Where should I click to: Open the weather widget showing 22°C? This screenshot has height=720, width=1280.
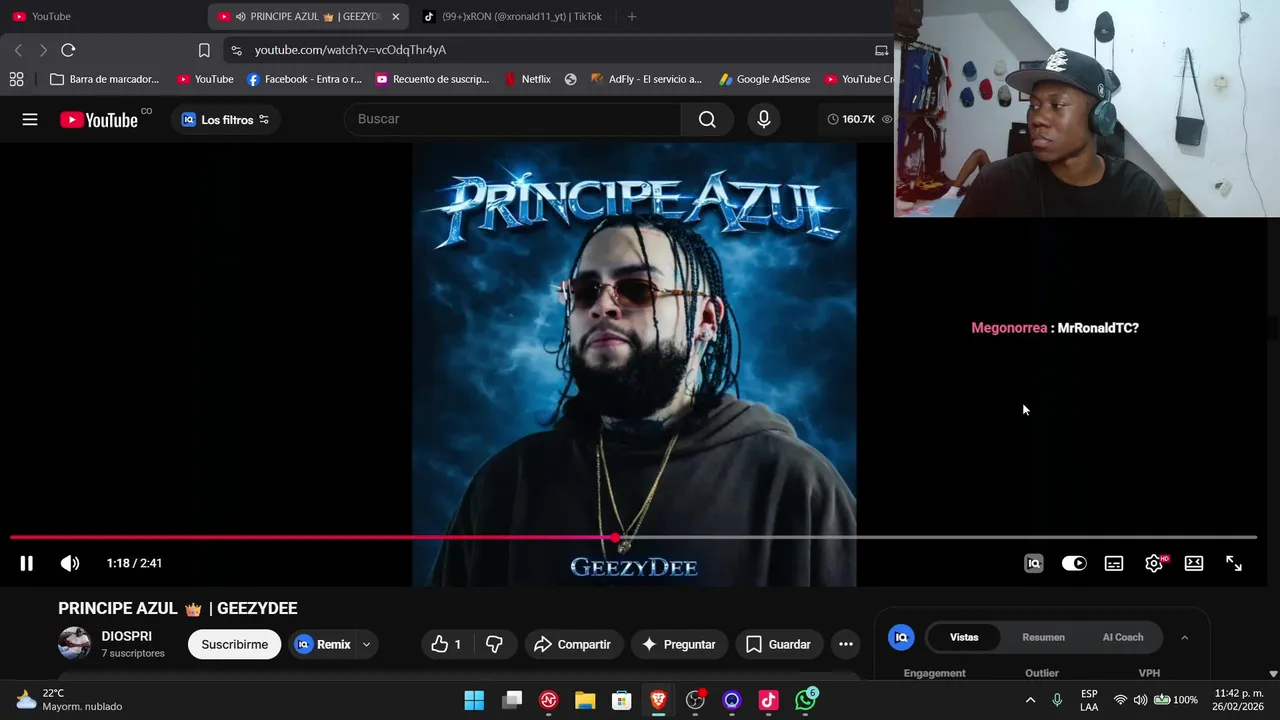(x=69, y=700)
